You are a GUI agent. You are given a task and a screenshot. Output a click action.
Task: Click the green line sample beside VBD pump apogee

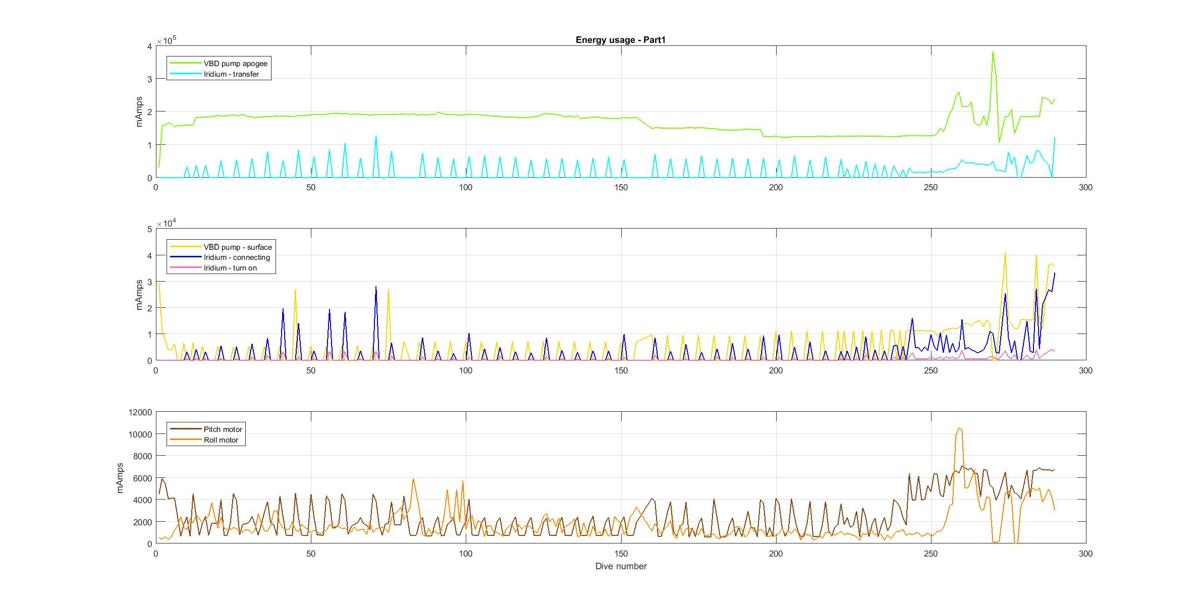click(x=185, y=62)
